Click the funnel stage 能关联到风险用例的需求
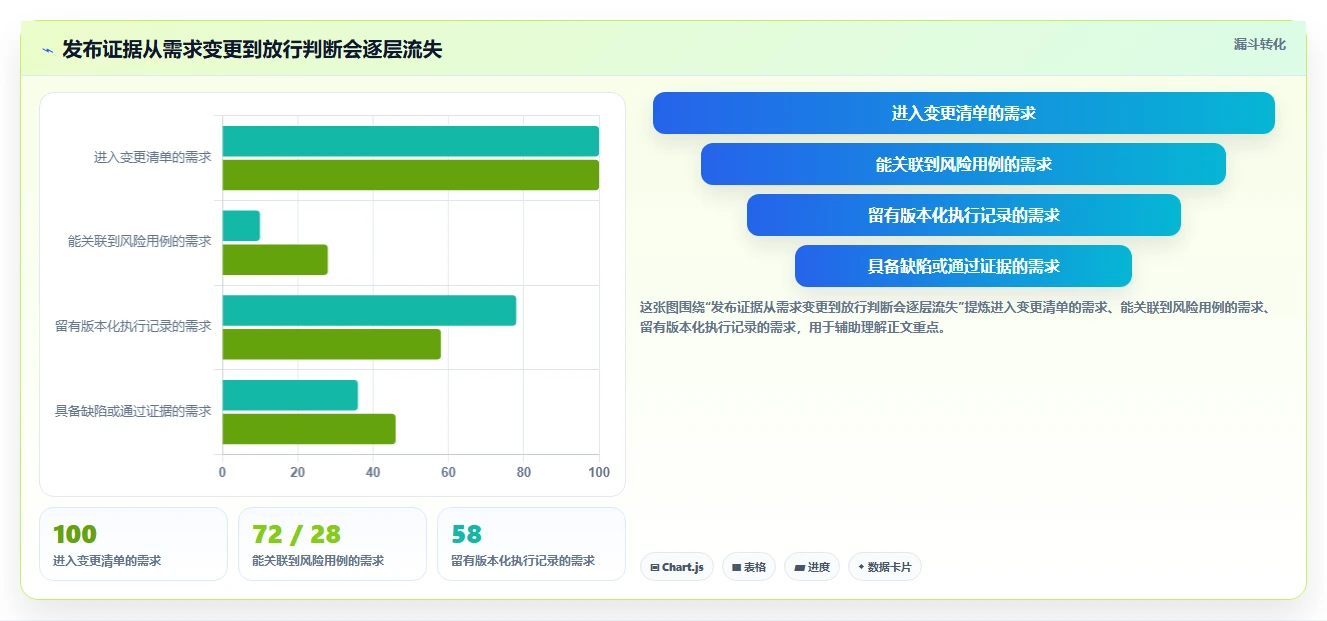1327x621 pixels. pyautogui.click(x=963, y=164)
